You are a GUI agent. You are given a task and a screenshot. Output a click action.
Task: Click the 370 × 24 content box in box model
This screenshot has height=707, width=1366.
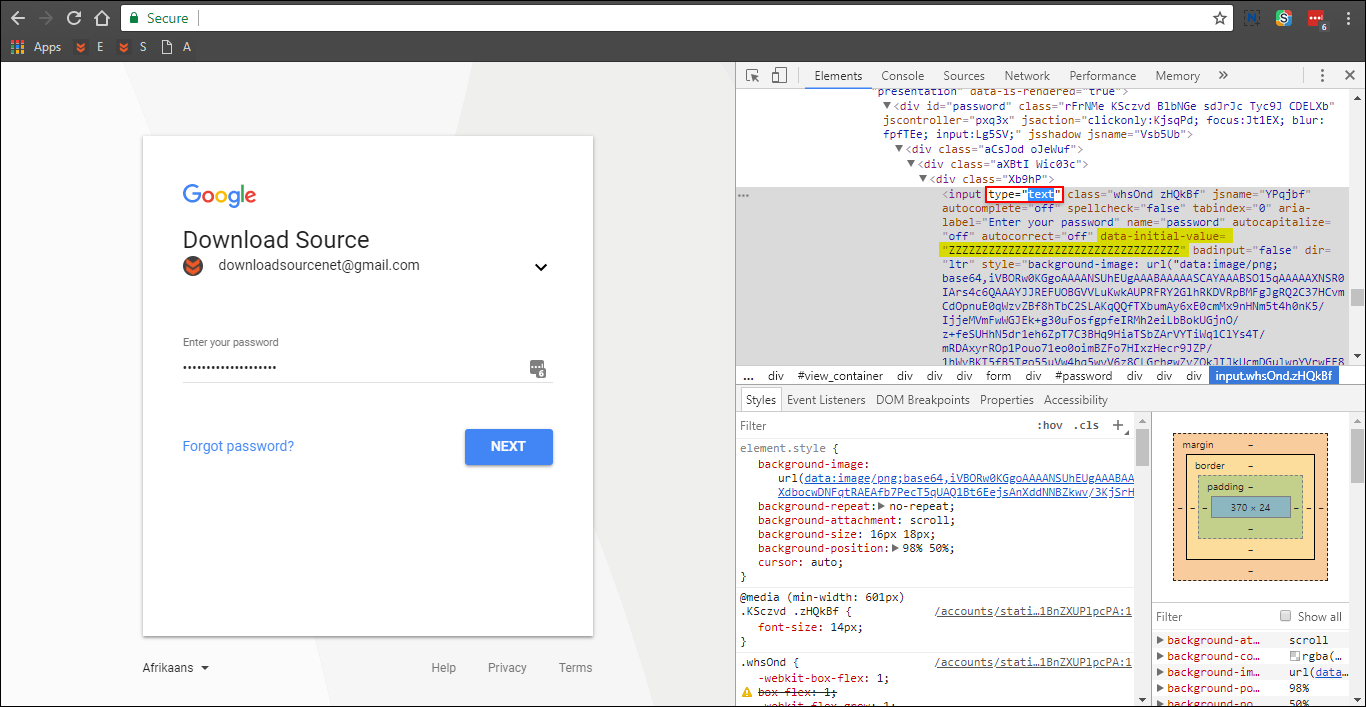point(1252,508)
